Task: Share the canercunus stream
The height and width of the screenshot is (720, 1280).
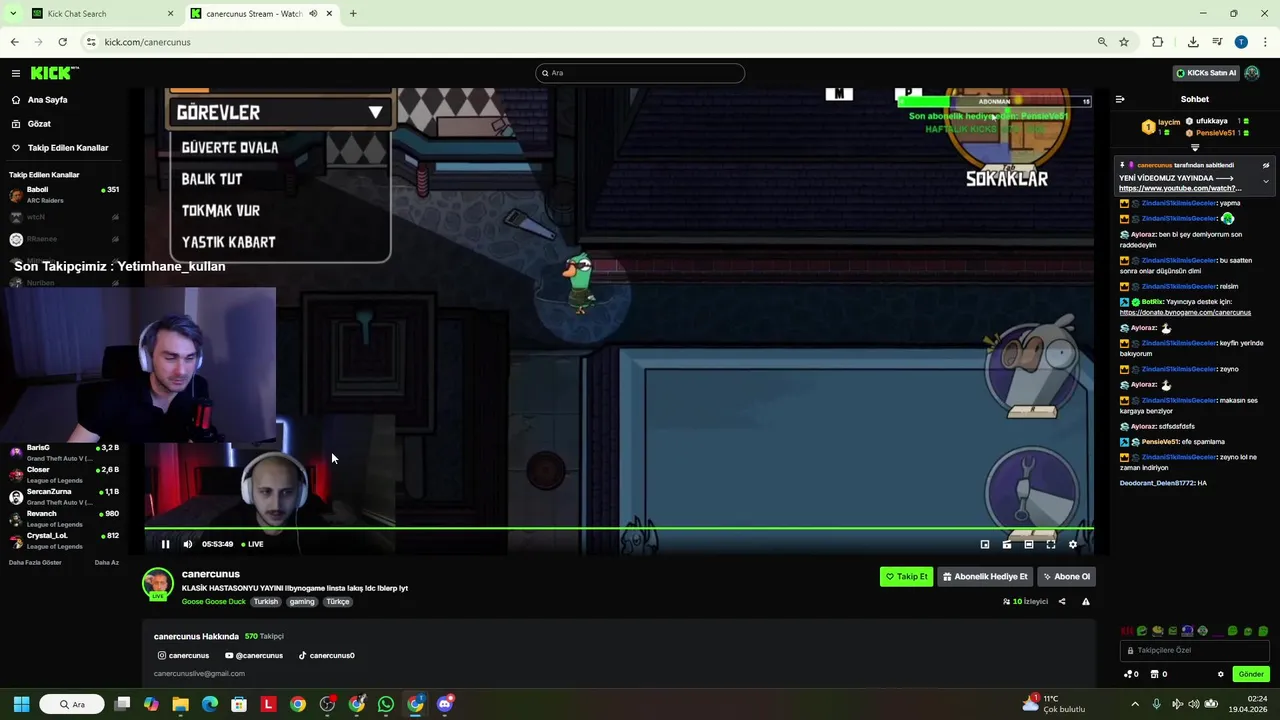Action: click(x=1062, y=602)
